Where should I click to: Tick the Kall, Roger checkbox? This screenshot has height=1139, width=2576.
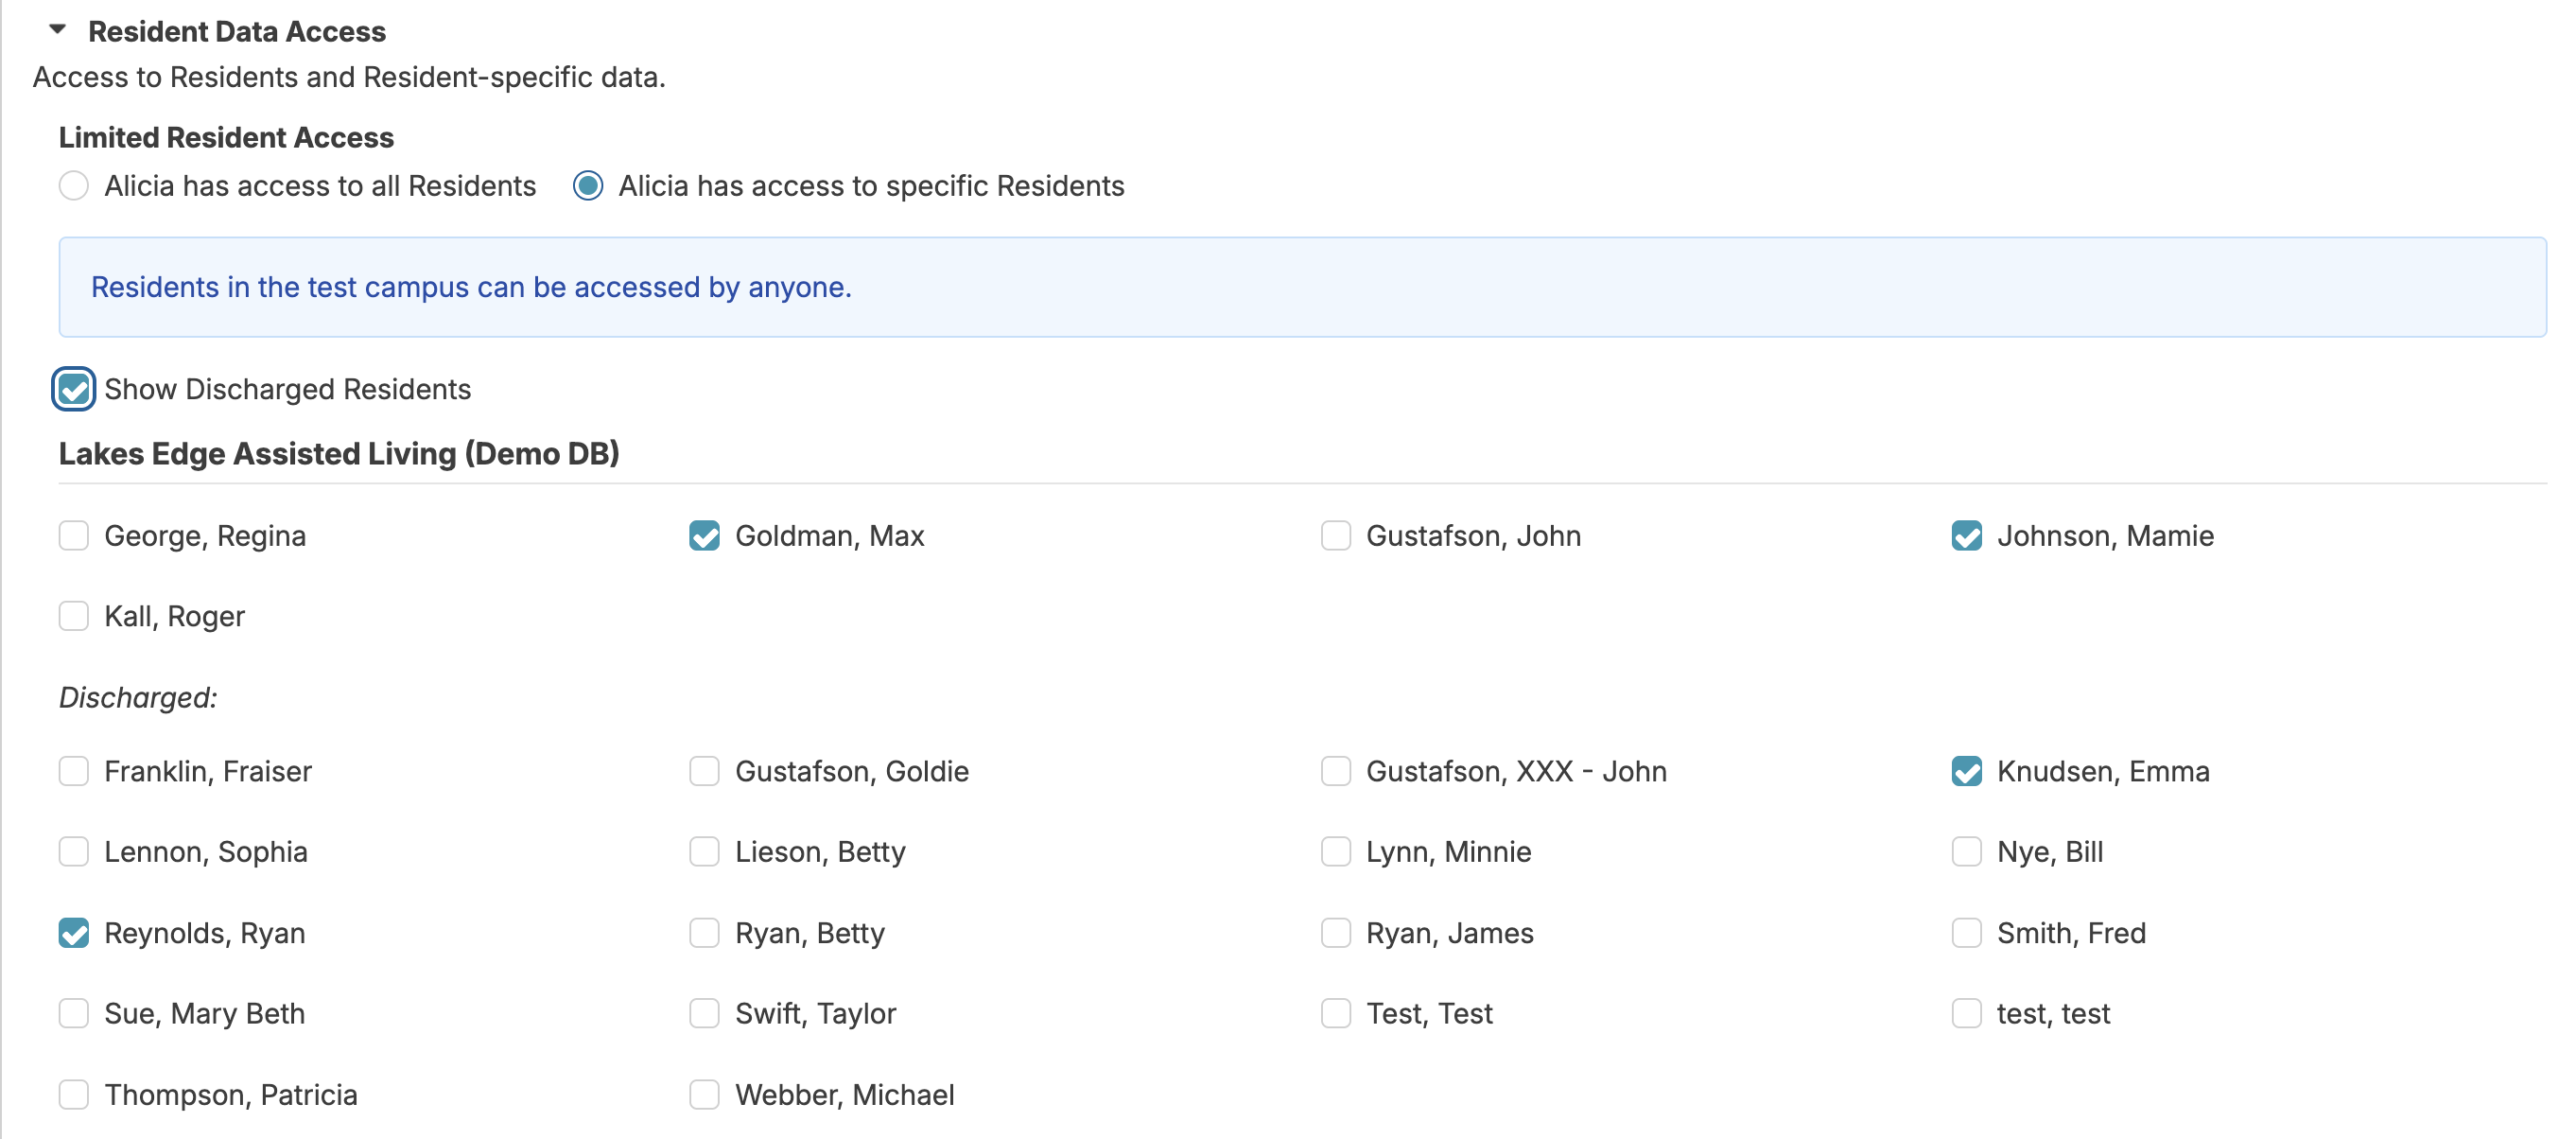tap(74, 616)
